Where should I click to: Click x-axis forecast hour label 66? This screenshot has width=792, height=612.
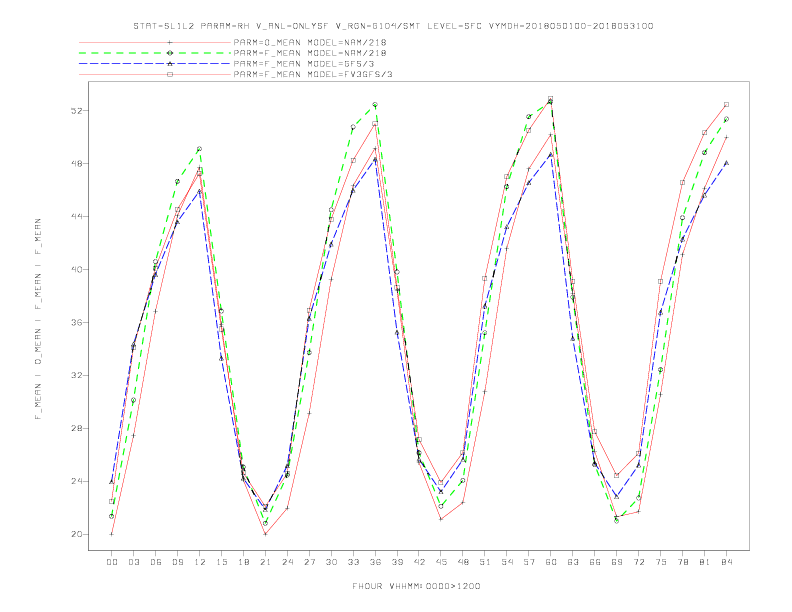point(595,562)
